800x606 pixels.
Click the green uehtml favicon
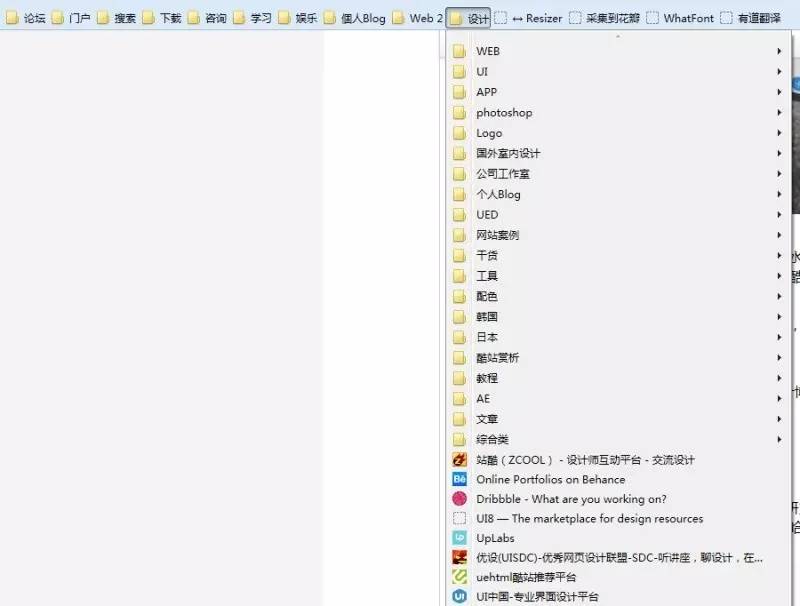pos(458,578)
